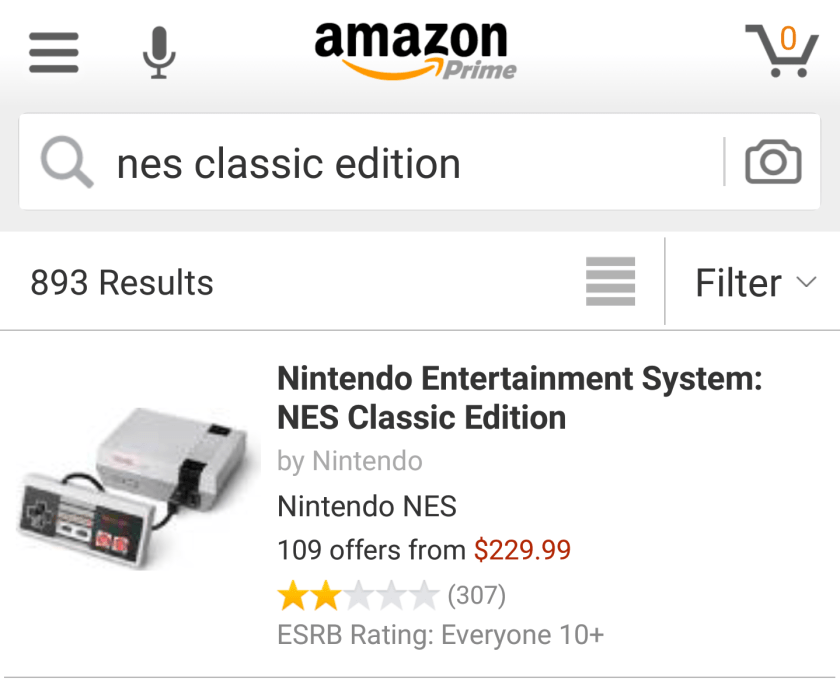This screenshot has width=840, height=700.
Task: Click the "ESRB Rating: Everyone 10+" label
Action: click(x=440, y=635)
